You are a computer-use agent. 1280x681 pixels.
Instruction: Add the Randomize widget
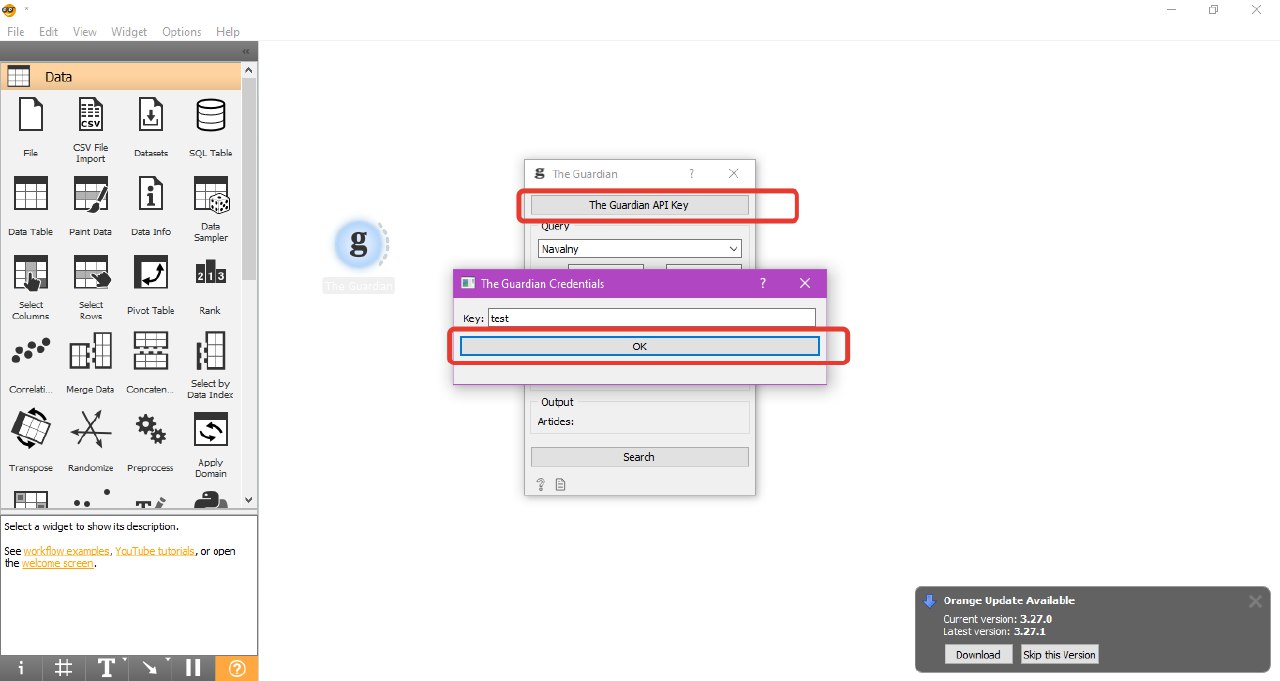point(91,430)
